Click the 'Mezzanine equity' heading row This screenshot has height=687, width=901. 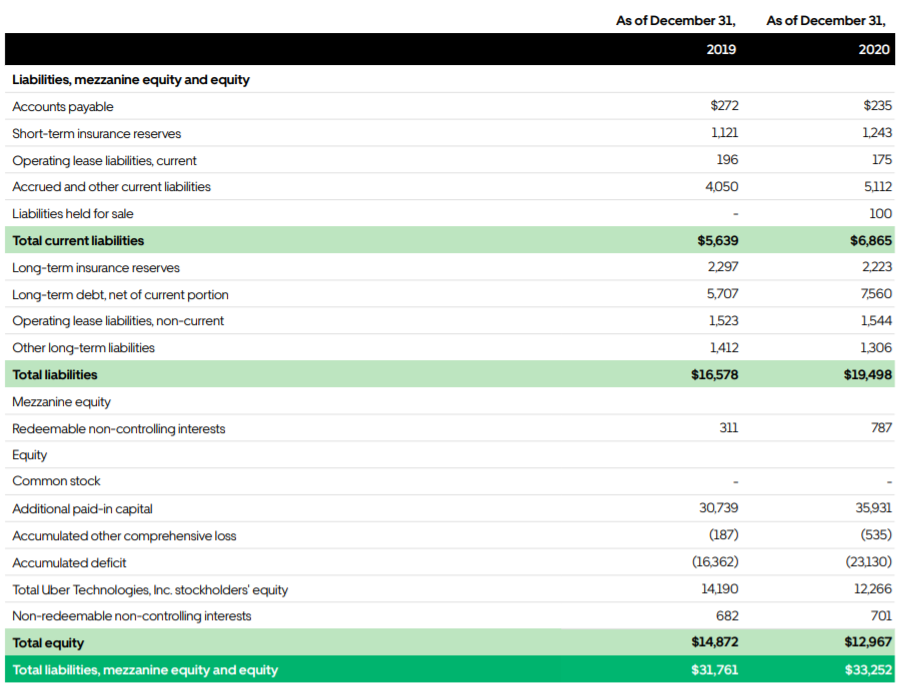coord(61,402)
